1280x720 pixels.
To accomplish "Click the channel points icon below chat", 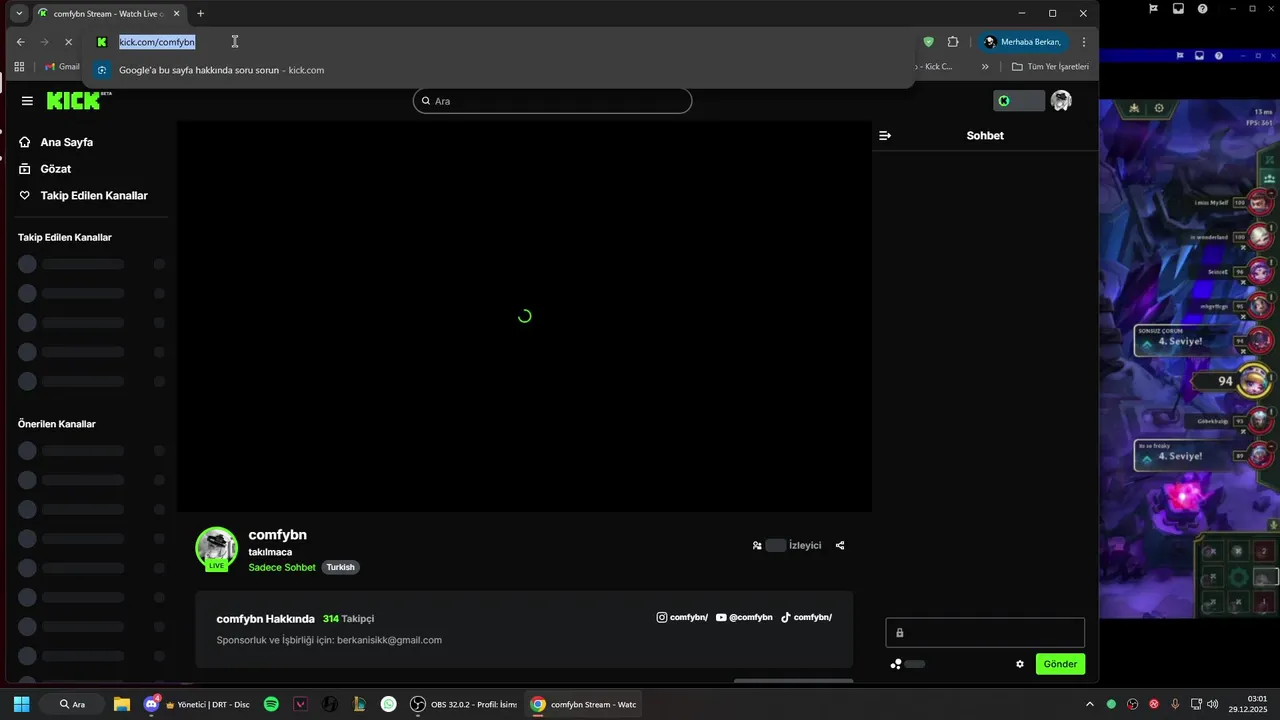I will coord(896,664).
